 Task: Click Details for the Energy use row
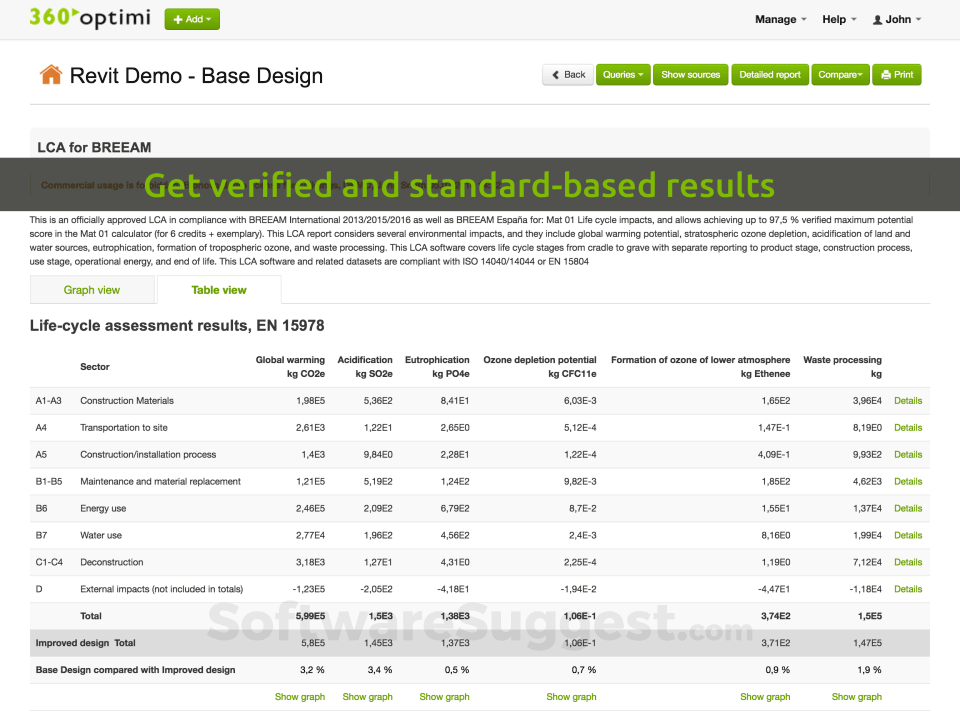coord(907,508)
